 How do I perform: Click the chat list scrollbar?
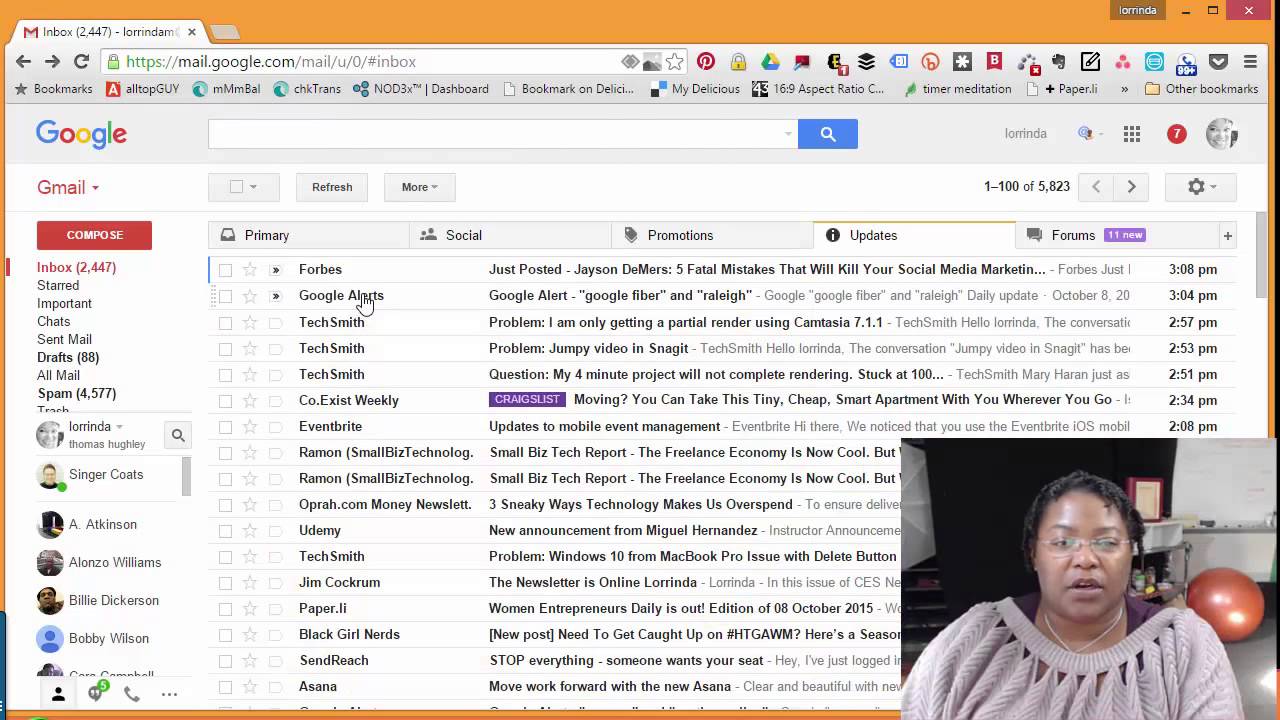186,477
